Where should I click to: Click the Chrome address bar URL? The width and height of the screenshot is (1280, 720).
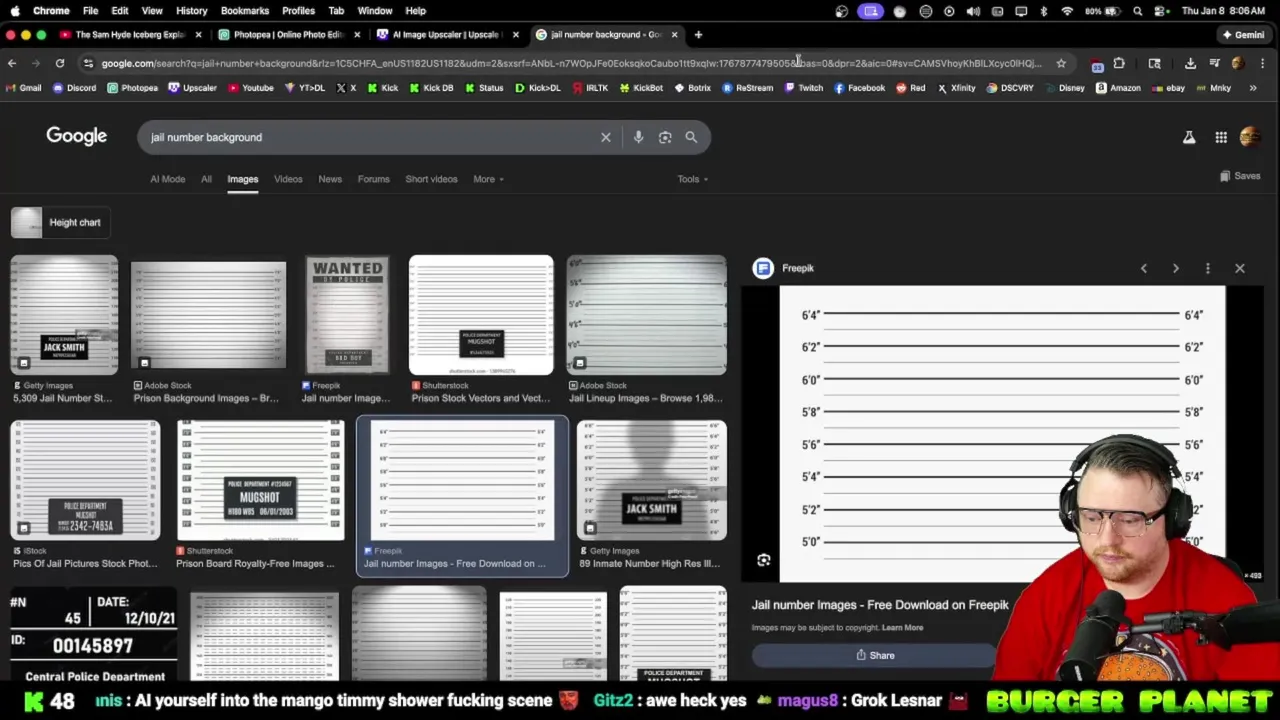tap(570, 63)
